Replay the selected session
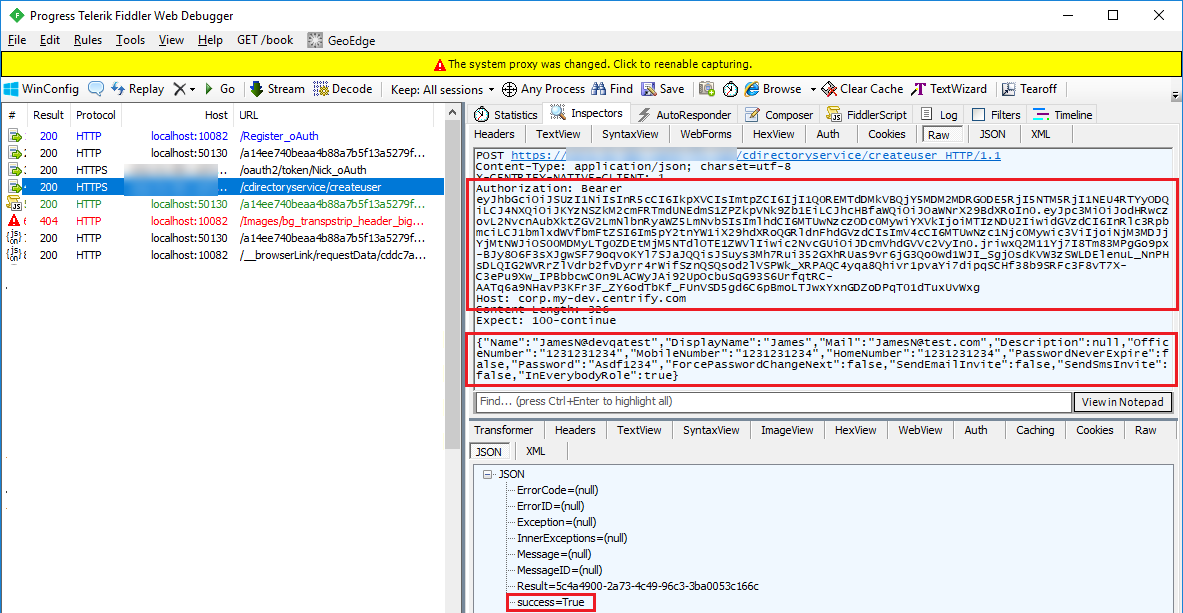This screenshot has height=613, width=1183. click(137, 89)
